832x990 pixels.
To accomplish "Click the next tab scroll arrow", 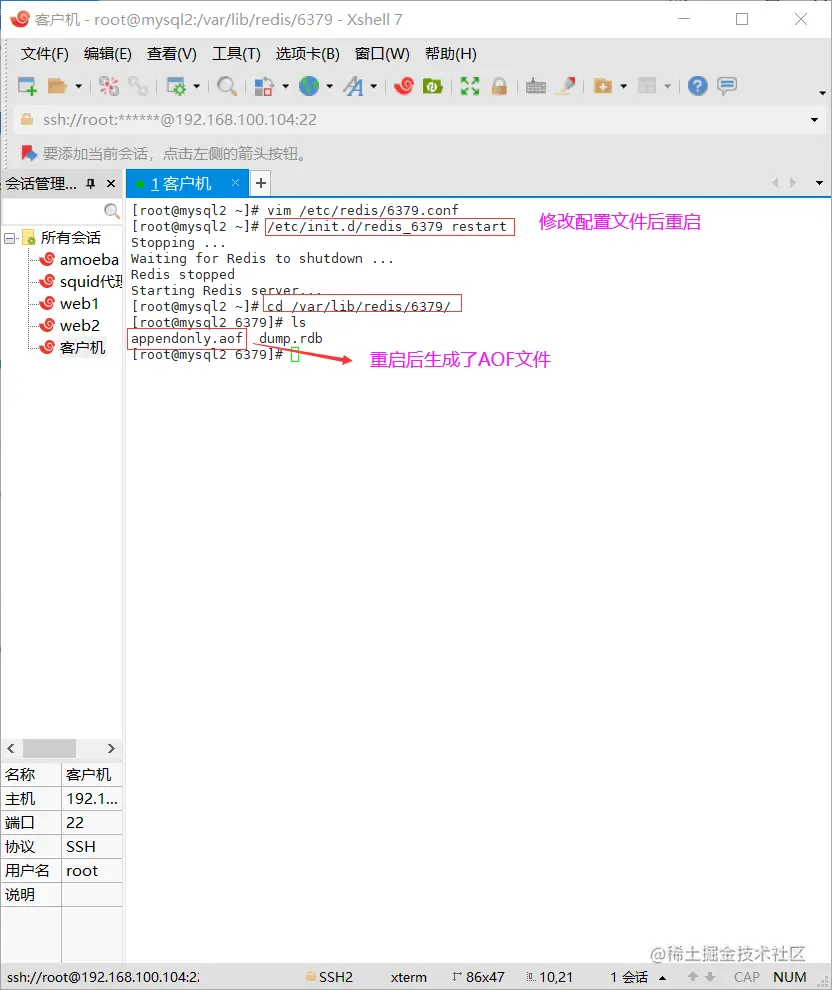I will click(x=793, y=182).
